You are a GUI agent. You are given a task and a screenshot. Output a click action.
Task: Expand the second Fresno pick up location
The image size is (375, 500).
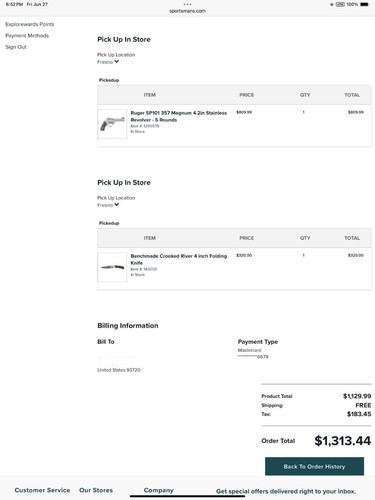pyautogui.click(x=108, y=205)
